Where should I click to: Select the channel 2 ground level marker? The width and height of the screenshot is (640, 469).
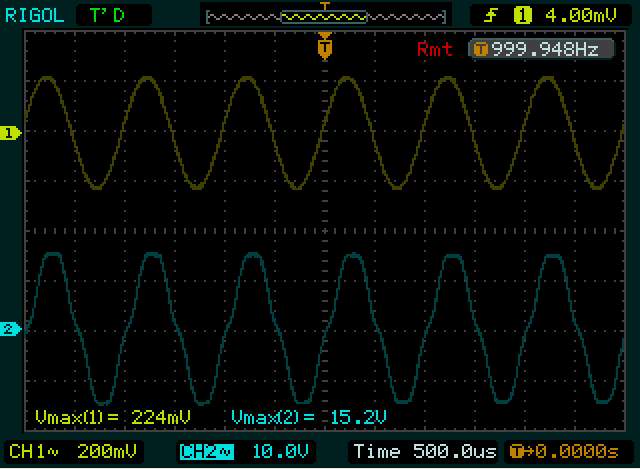(x=11, y=329)
